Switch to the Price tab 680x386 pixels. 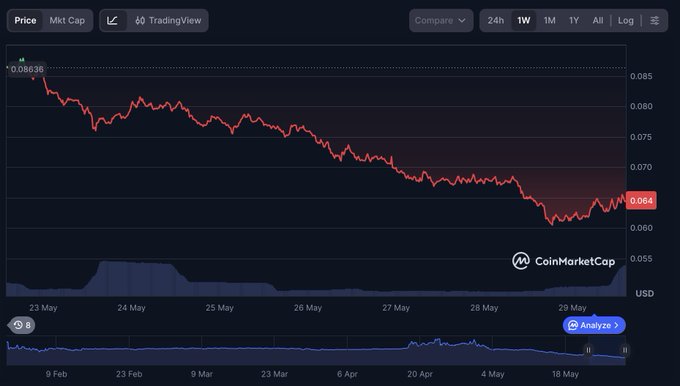tap(25, 20)
